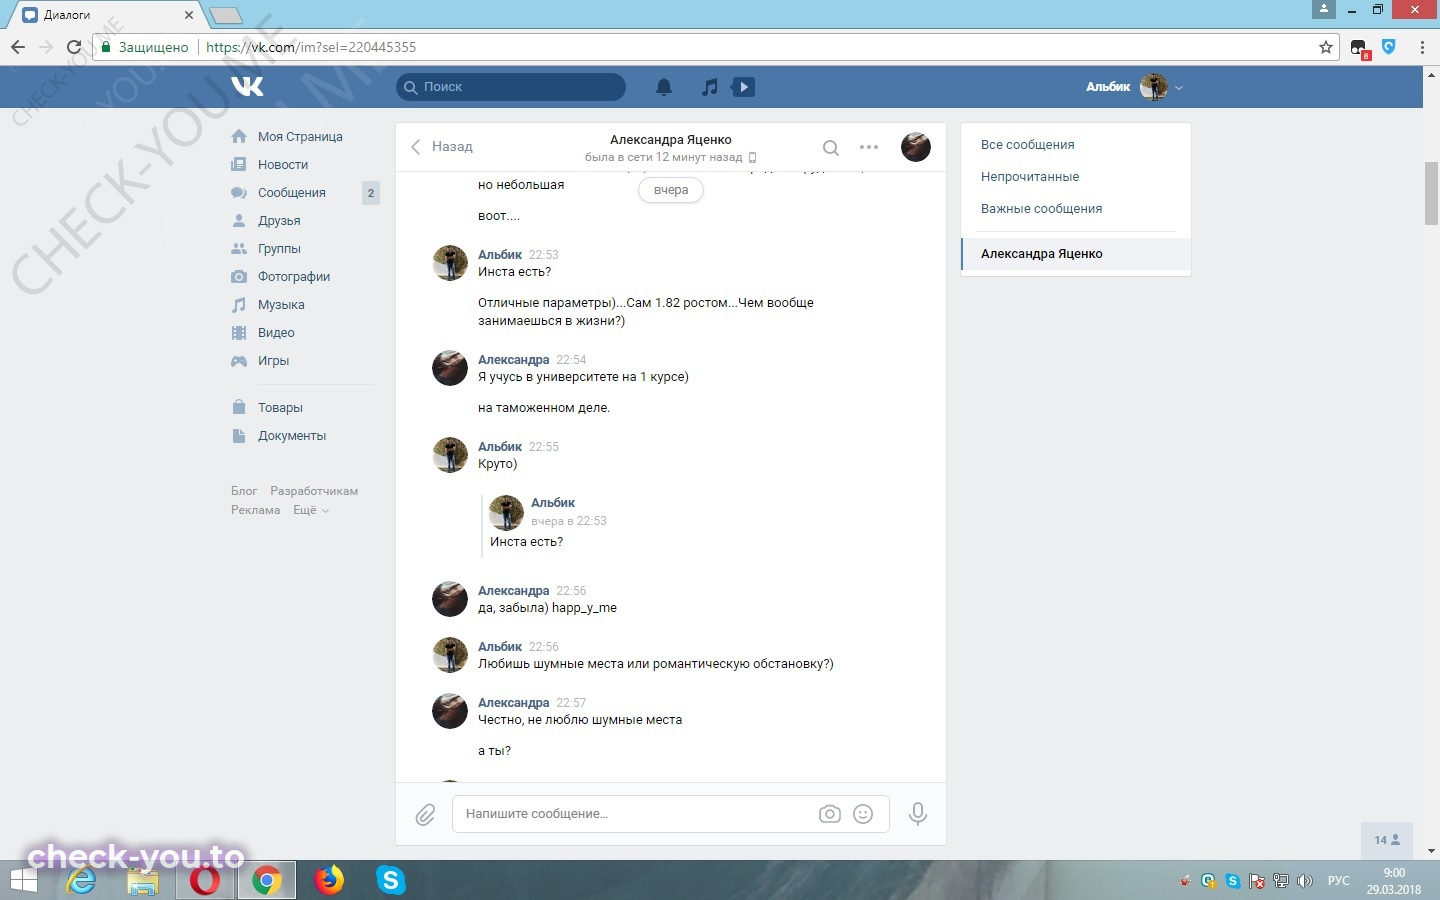Click the VK logo in header
1440x900 pixels.
(247, 87)
